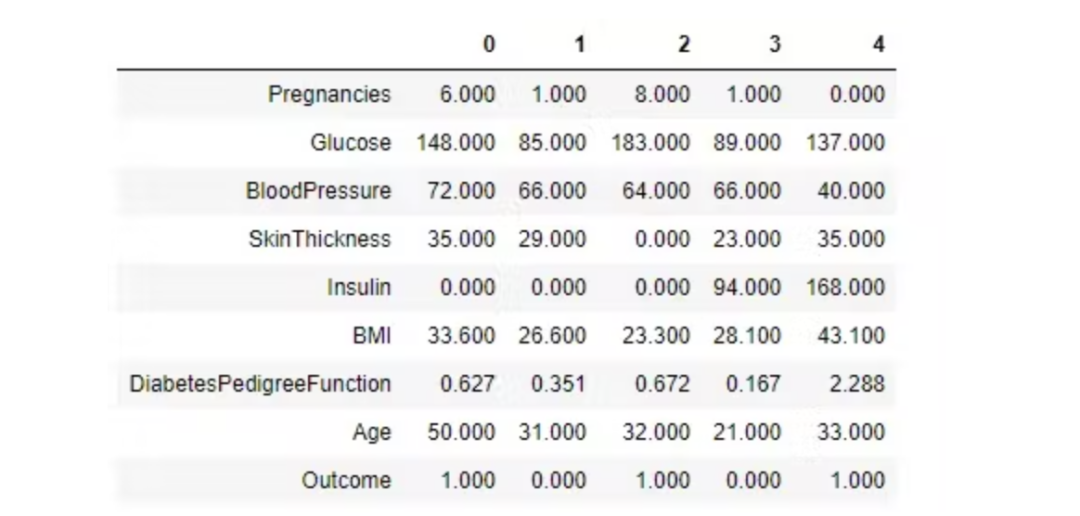This screenshot has height=516, width=1080.
Task: Select column header 0
Action: click(488, 45)
